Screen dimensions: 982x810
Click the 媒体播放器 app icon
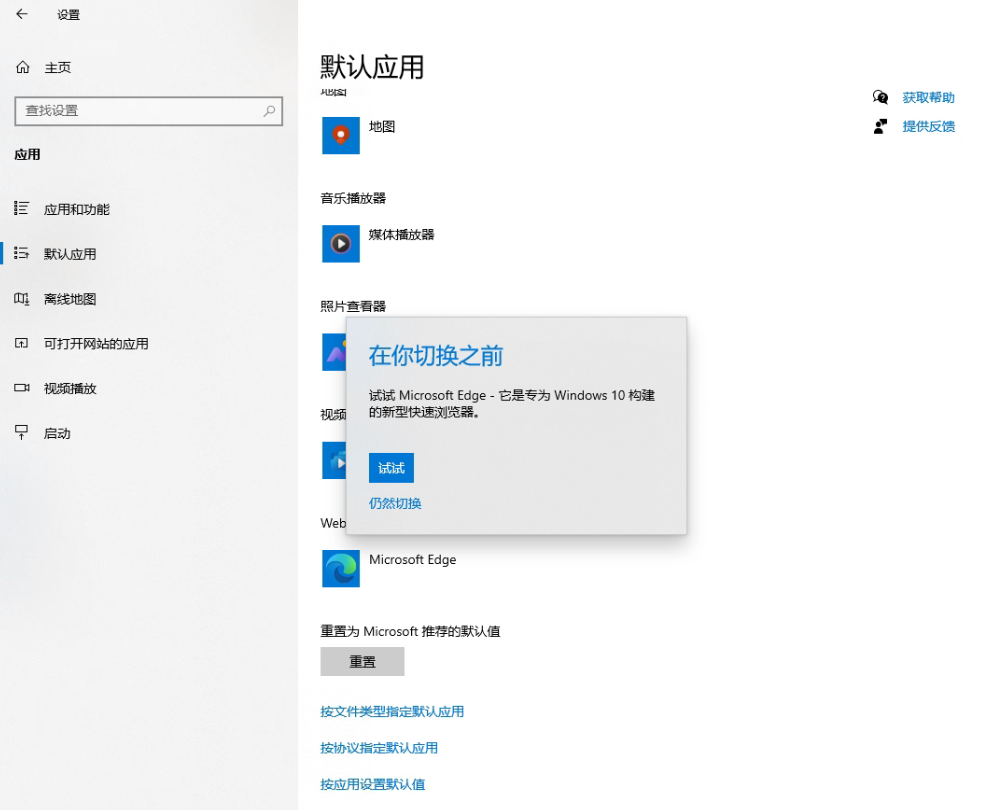coord(341,244)
